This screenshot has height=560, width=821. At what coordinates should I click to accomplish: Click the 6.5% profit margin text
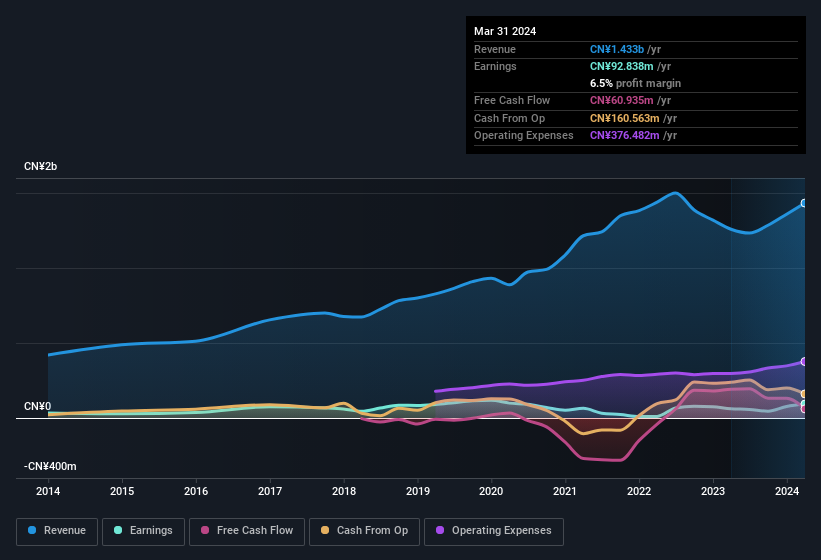coord(635,83)
